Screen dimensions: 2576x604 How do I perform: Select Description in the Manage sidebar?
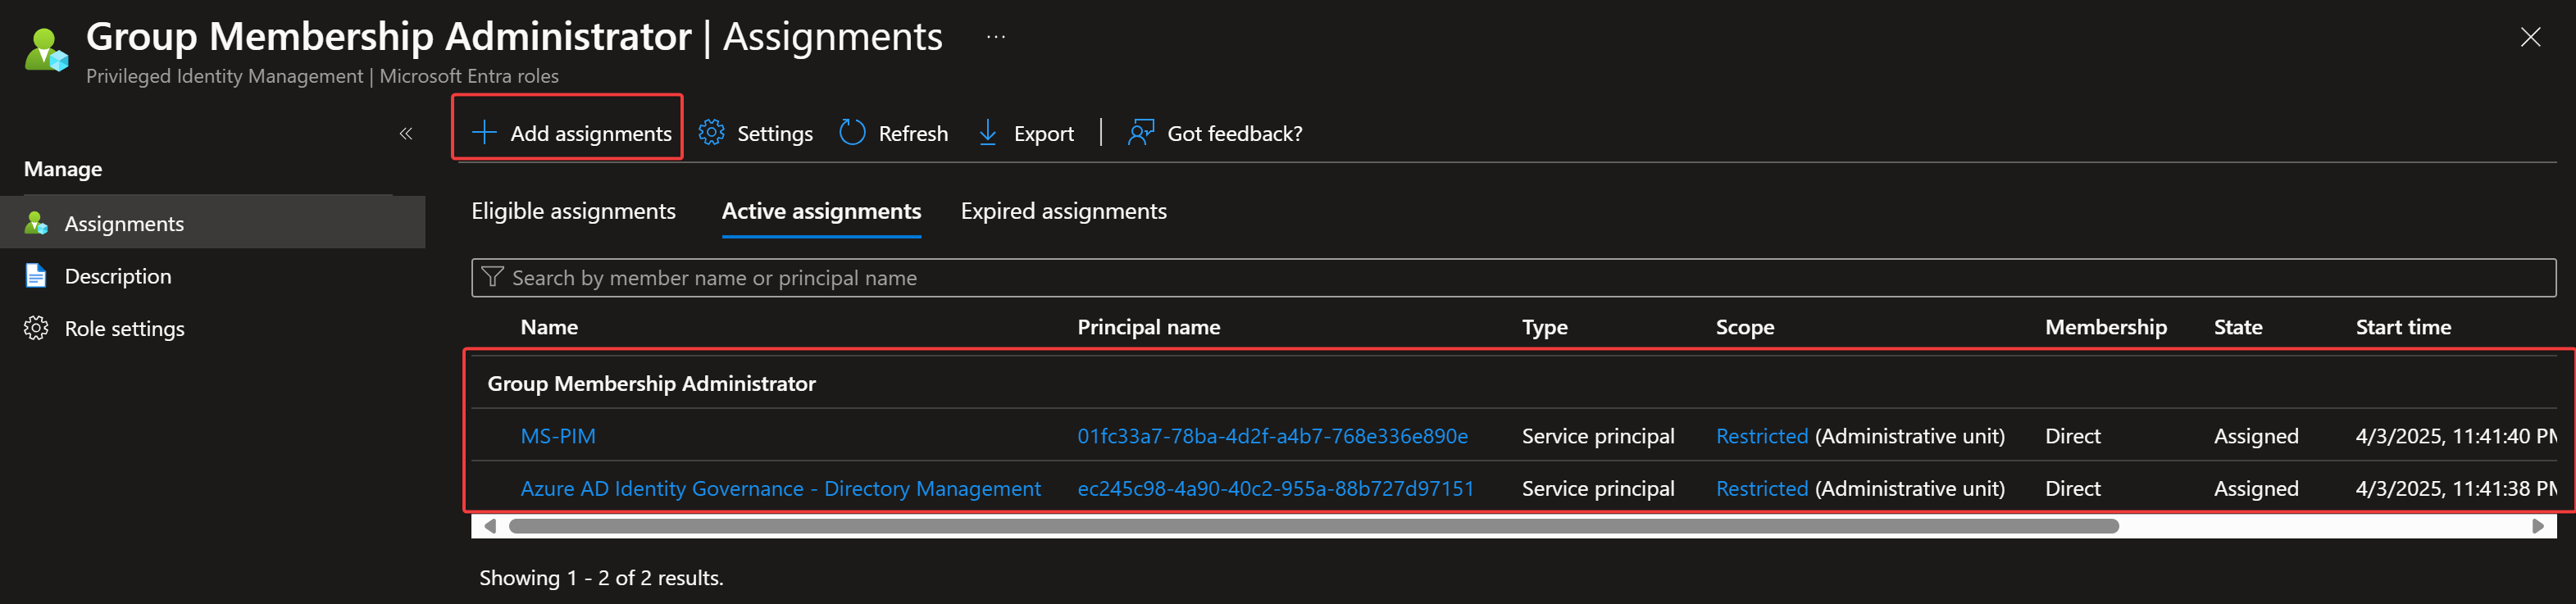(x=117, y=276)
